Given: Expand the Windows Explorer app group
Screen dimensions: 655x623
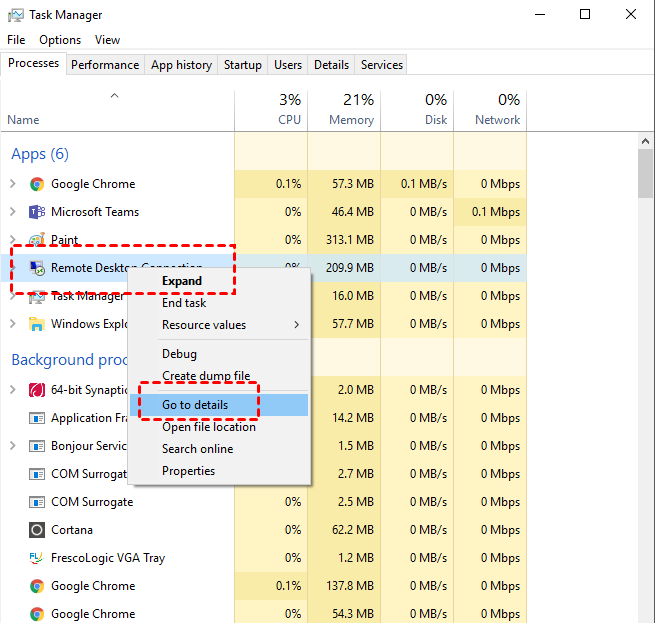Looking at the screenshot, I should pyautogui.click(x=13, y=324).
